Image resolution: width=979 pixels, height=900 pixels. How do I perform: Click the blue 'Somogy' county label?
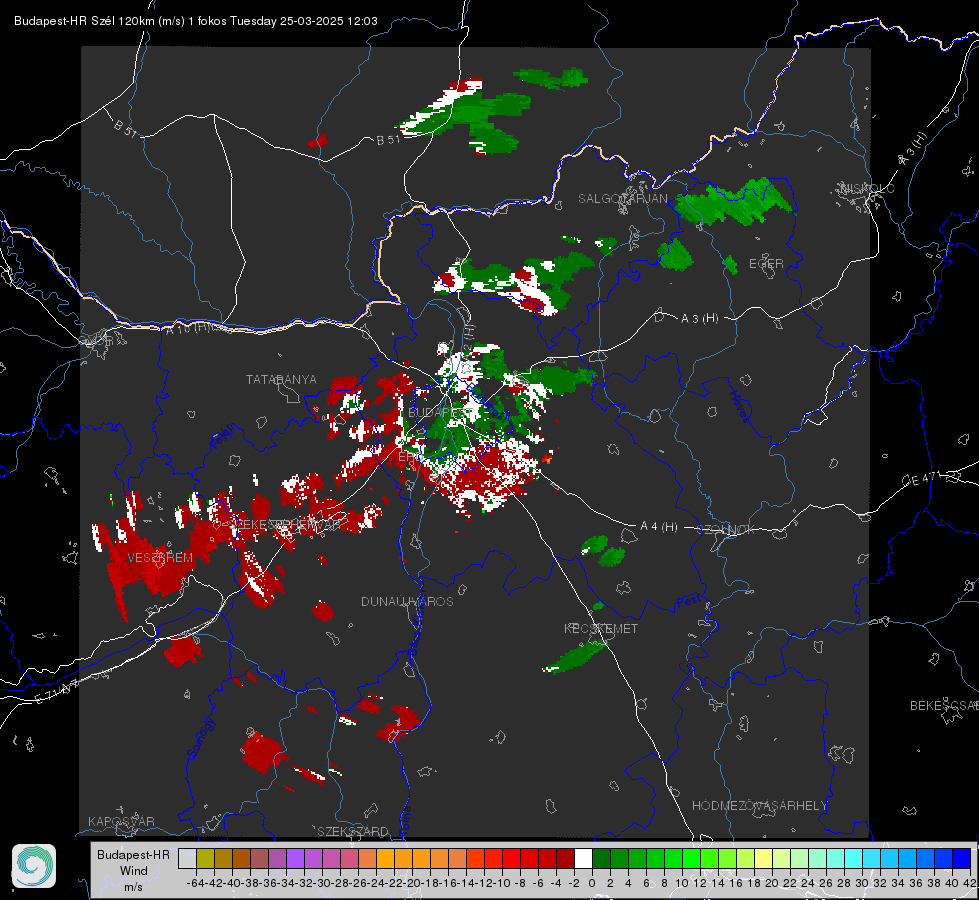pos(202,738)
